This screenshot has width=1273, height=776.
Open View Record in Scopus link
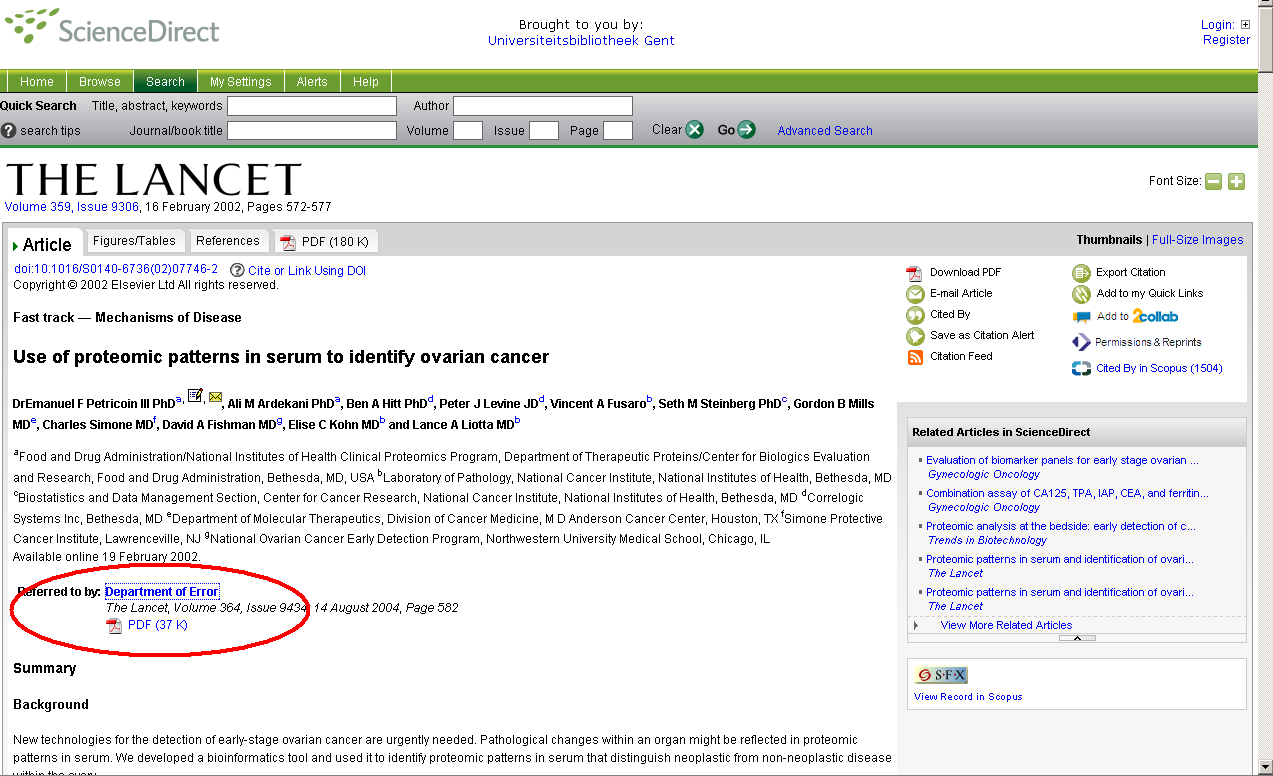[x=968, y=697]
